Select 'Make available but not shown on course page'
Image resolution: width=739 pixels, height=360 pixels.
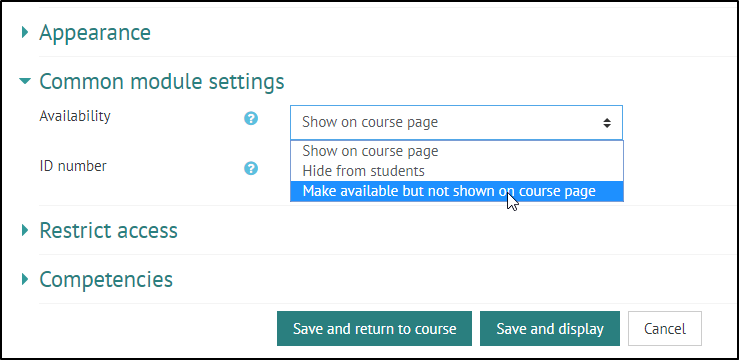click(457, 191)
